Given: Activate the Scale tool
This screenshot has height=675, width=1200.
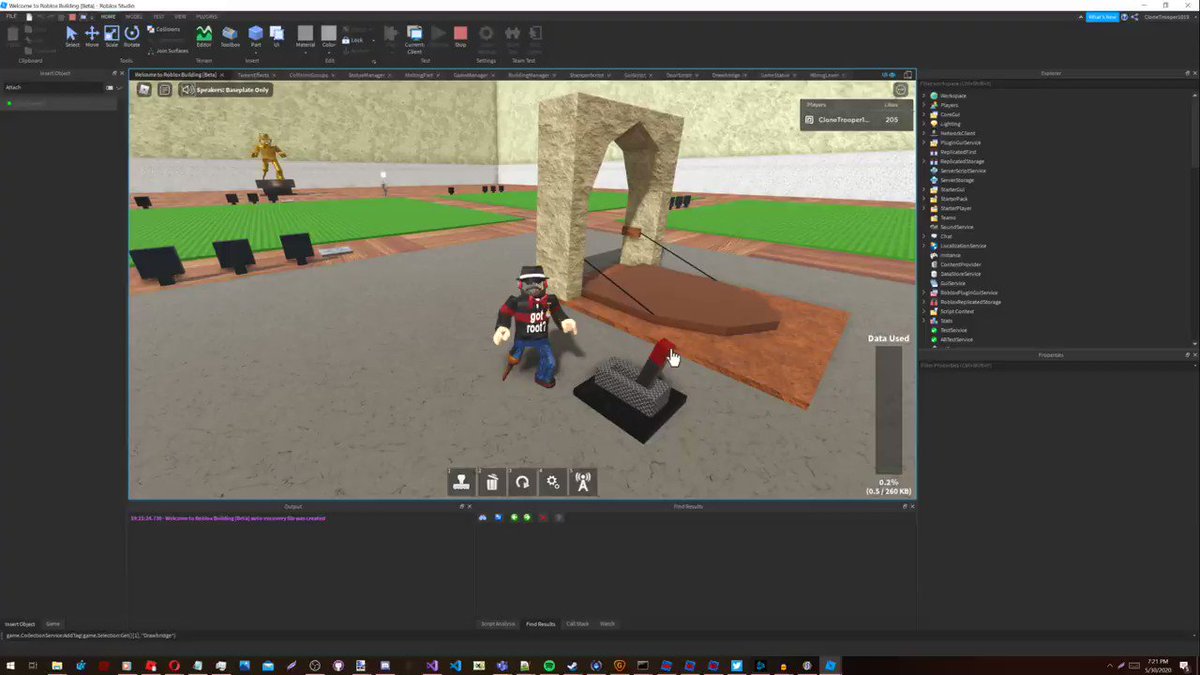Looking at the screenshot, I should 112,36.
